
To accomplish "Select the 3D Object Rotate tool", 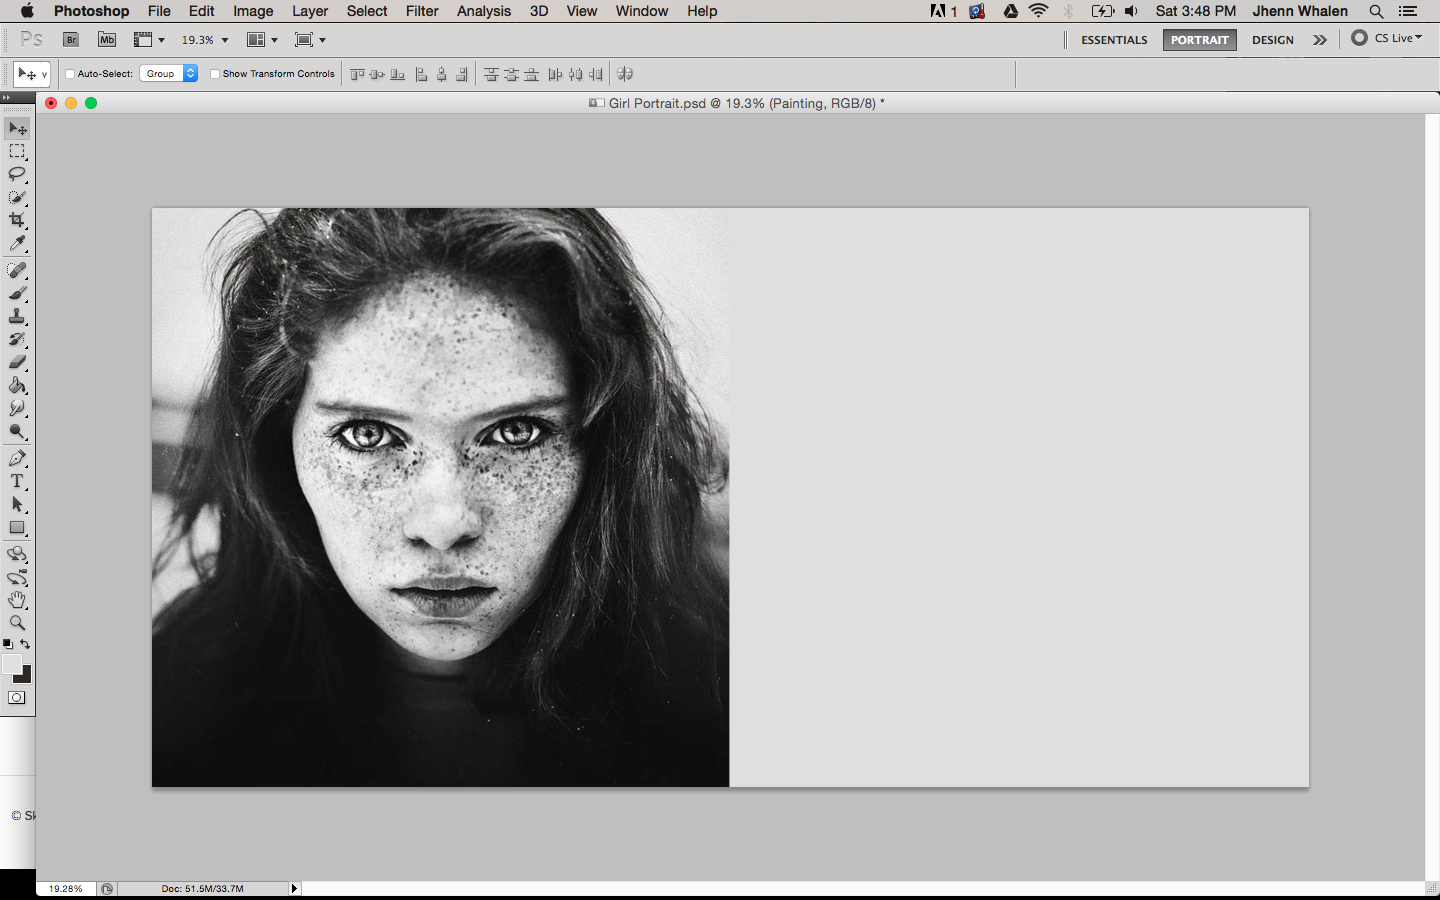I will 17,554.
